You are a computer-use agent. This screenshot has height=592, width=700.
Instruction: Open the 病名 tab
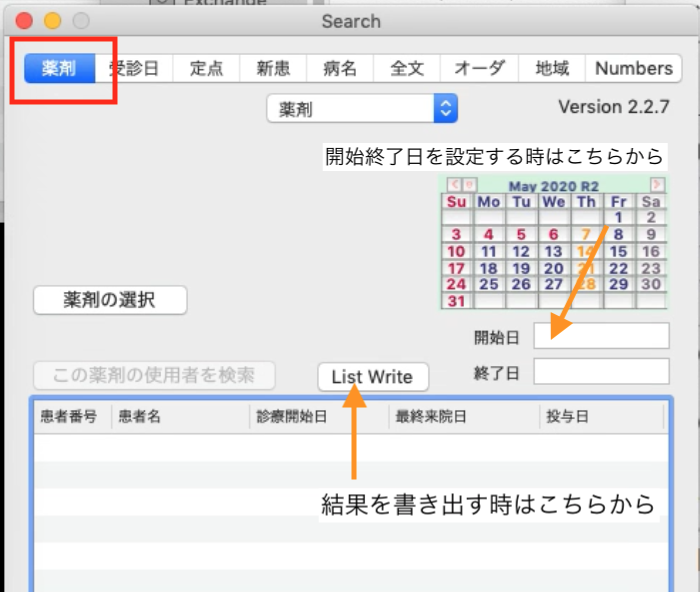[339, 68]
